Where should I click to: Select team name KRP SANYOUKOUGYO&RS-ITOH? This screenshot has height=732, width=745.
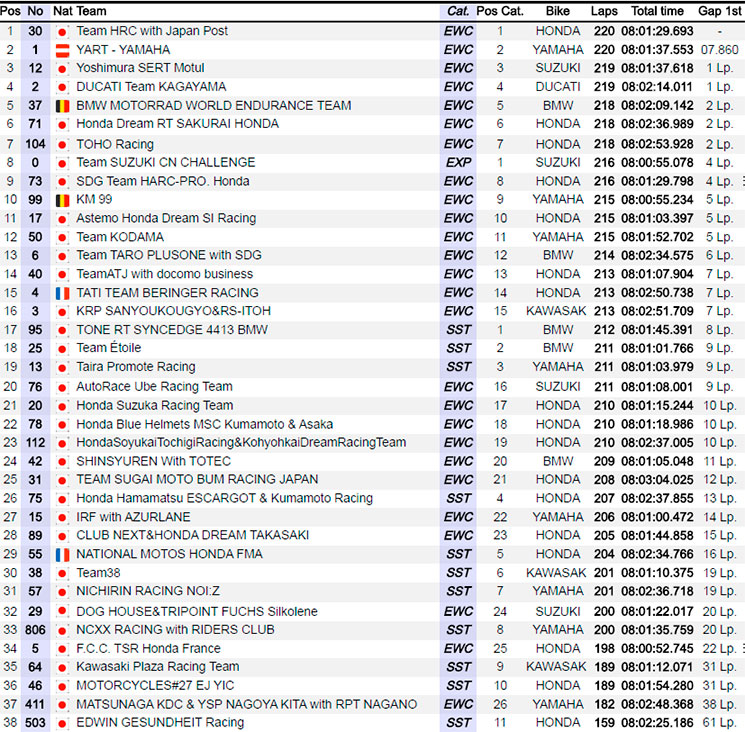173,311
